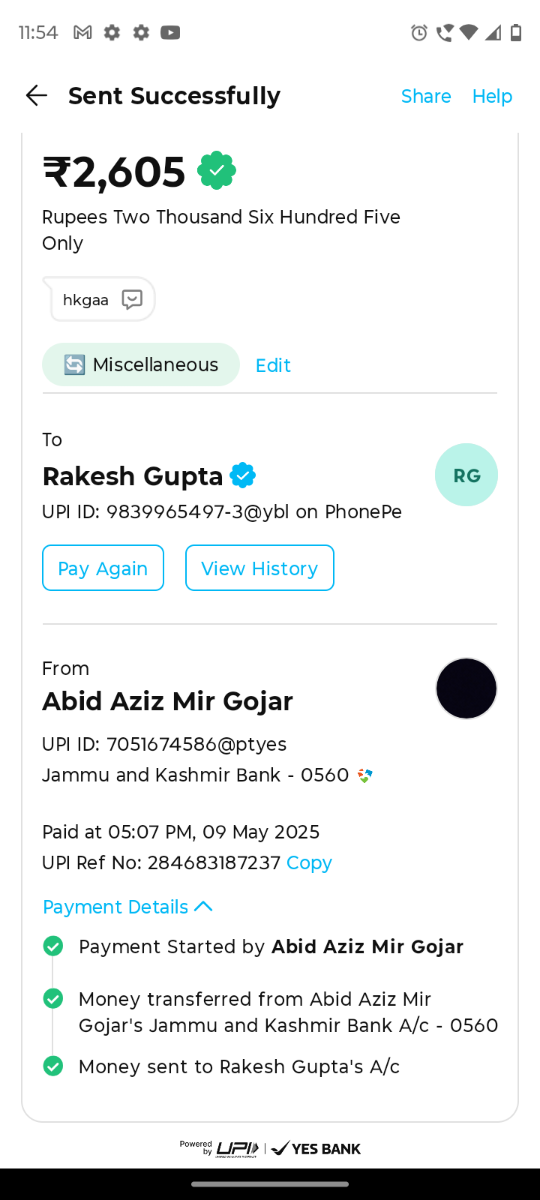The height and width of the screenshot is (1200, 540).
Task: Tap green check beside Money transferred step
Action: (x=53, y=998)
